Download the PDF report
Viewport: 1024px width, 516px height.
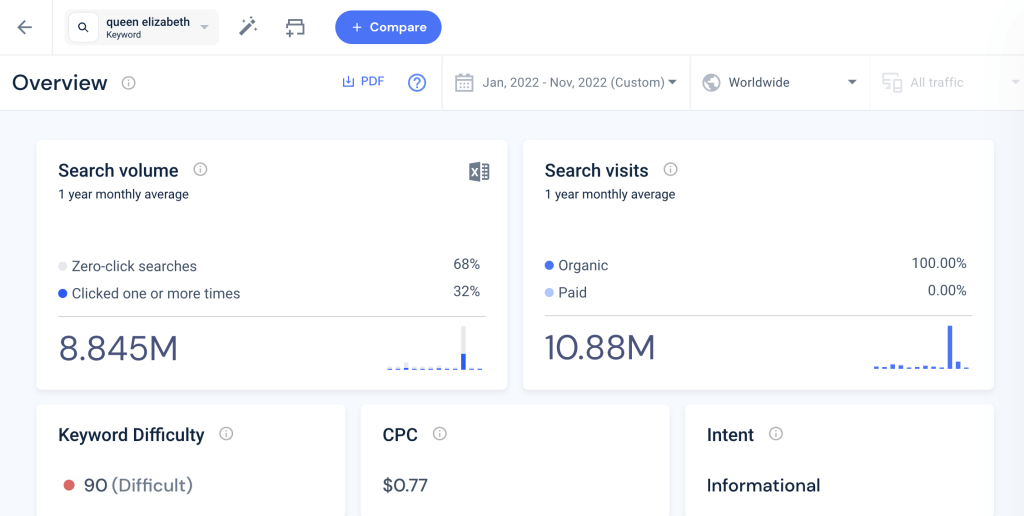tap(363, 82)
